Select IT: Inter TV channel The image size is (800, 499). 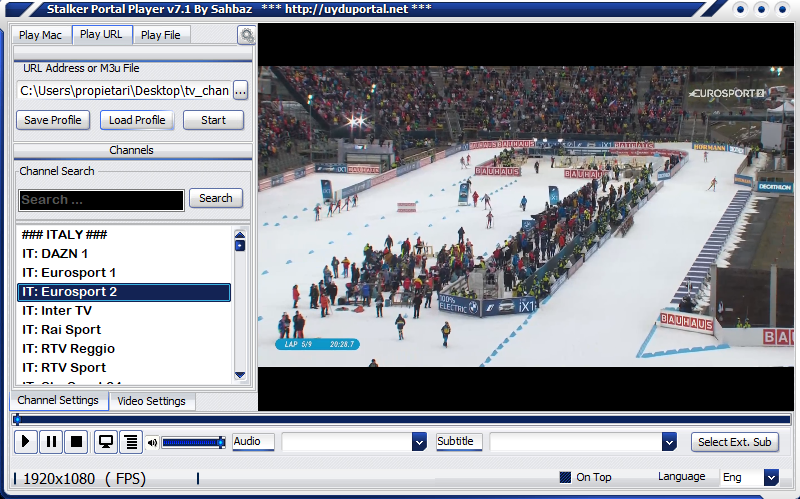pos(124,311)
